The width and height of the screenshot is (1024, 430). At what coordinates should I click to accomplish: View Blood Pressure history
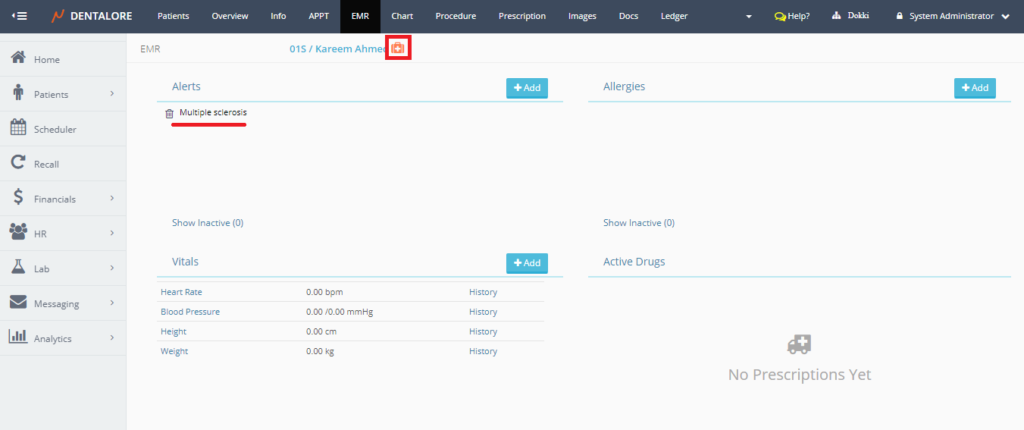[x=483, y=312]
